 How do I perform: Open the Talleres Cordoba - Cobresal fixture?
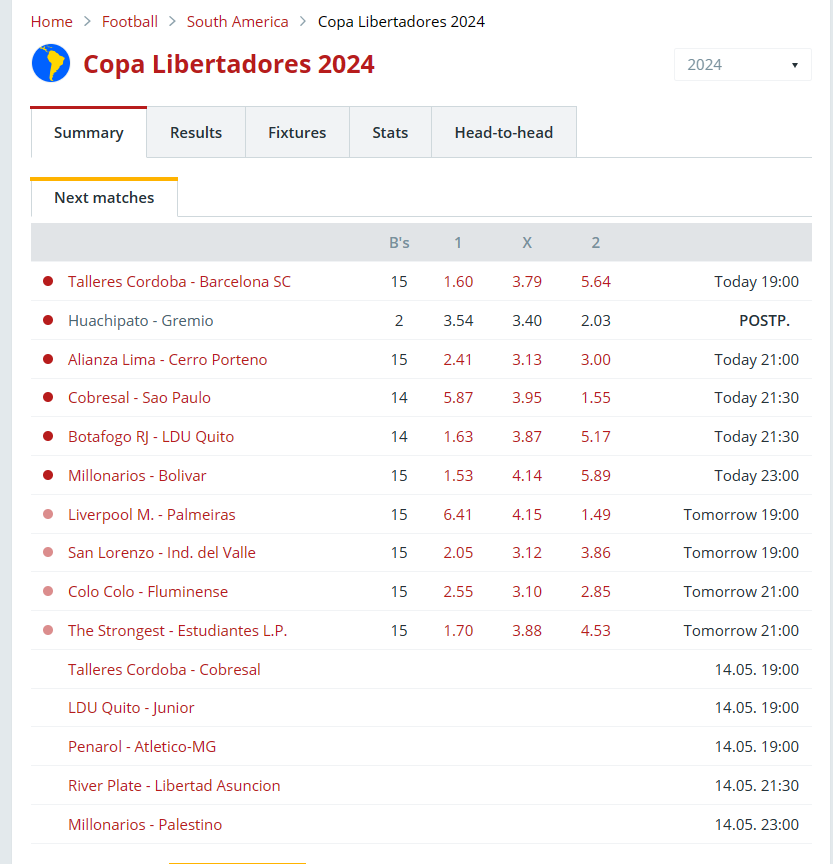164,669
